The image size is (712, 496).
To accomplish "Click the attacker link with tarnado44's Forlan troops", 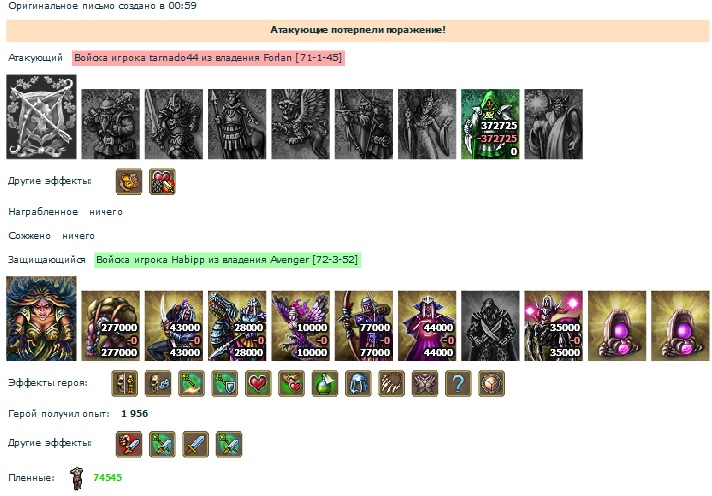I will point(208,58).
